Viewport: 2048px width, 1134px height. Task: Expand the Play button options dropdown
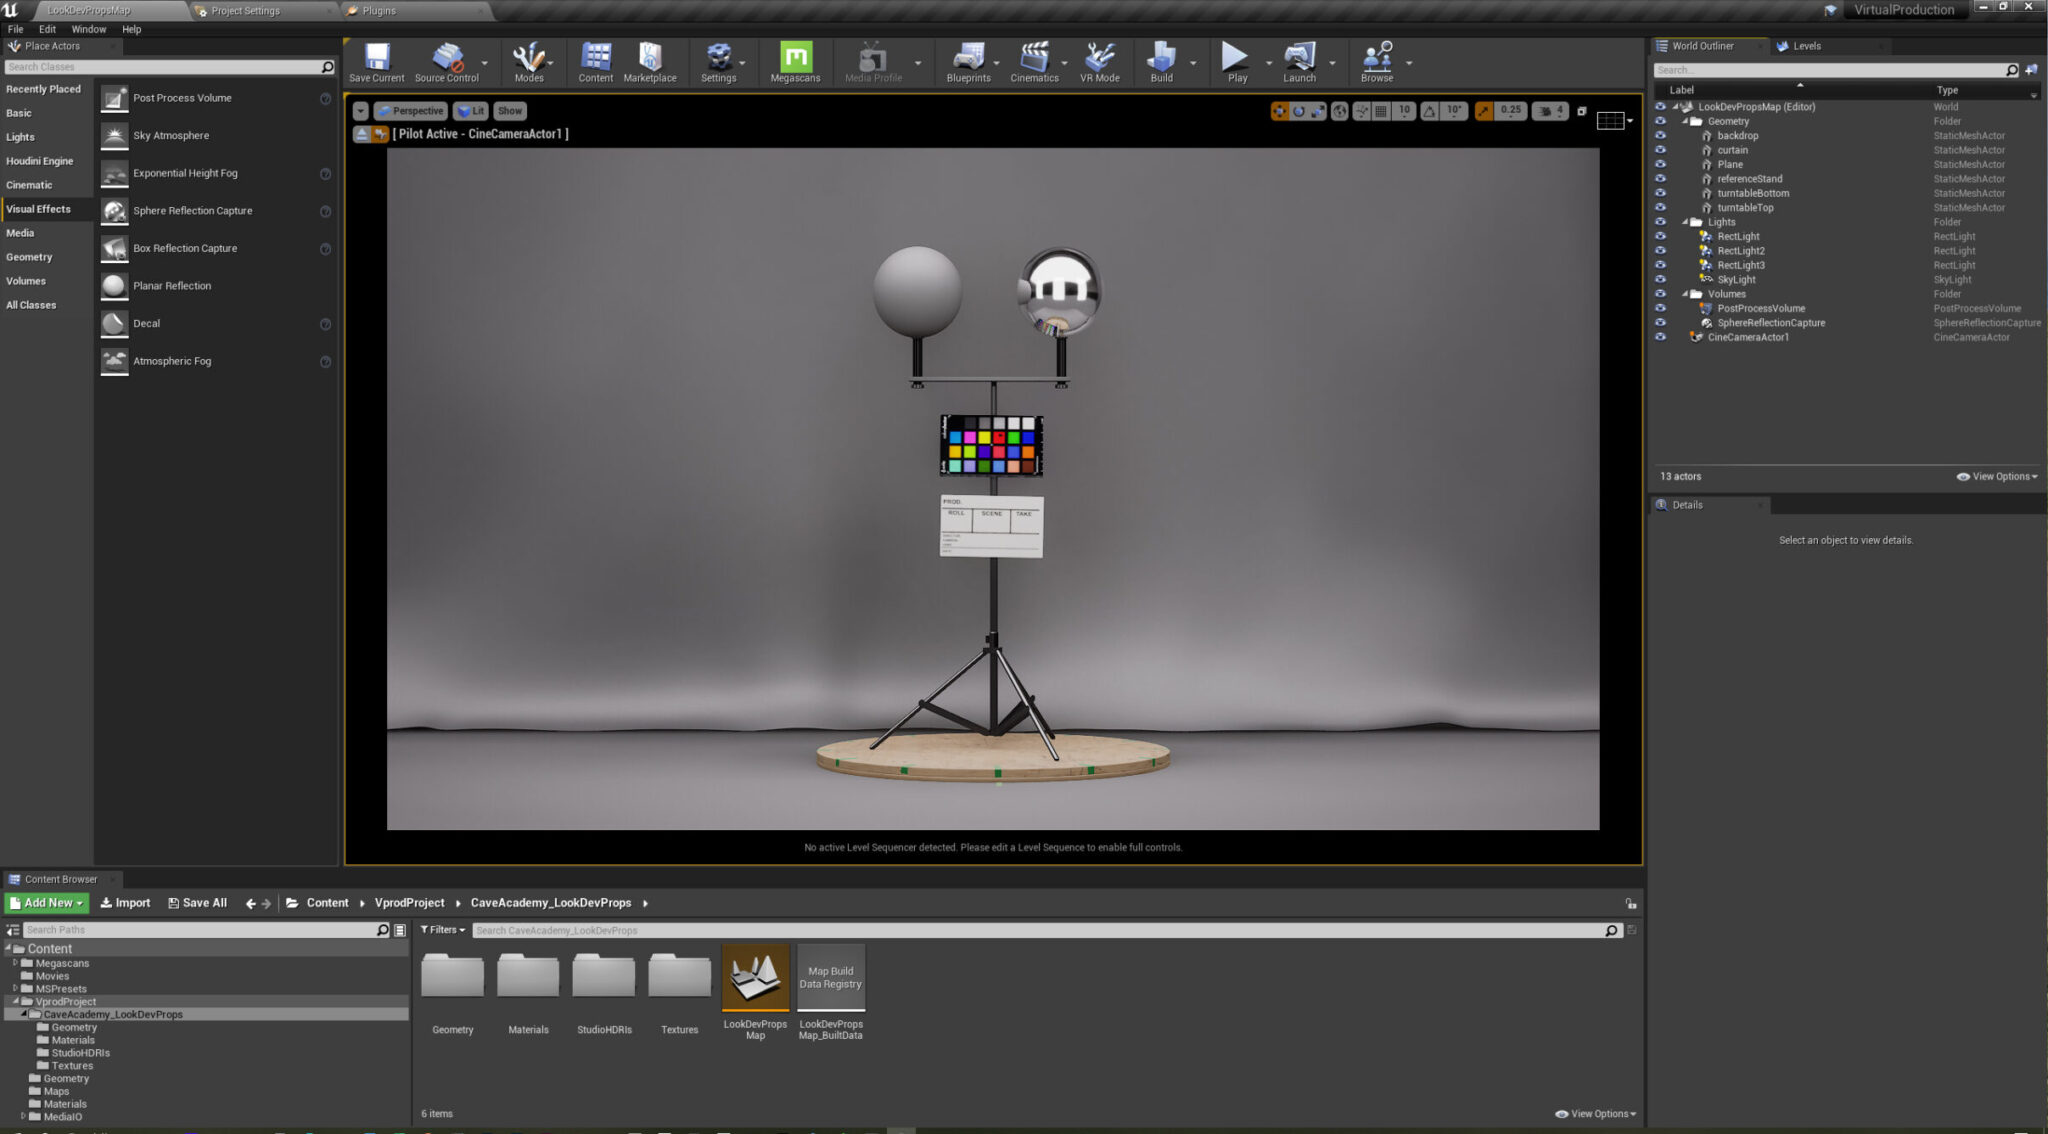click(x=1270, y=62)
